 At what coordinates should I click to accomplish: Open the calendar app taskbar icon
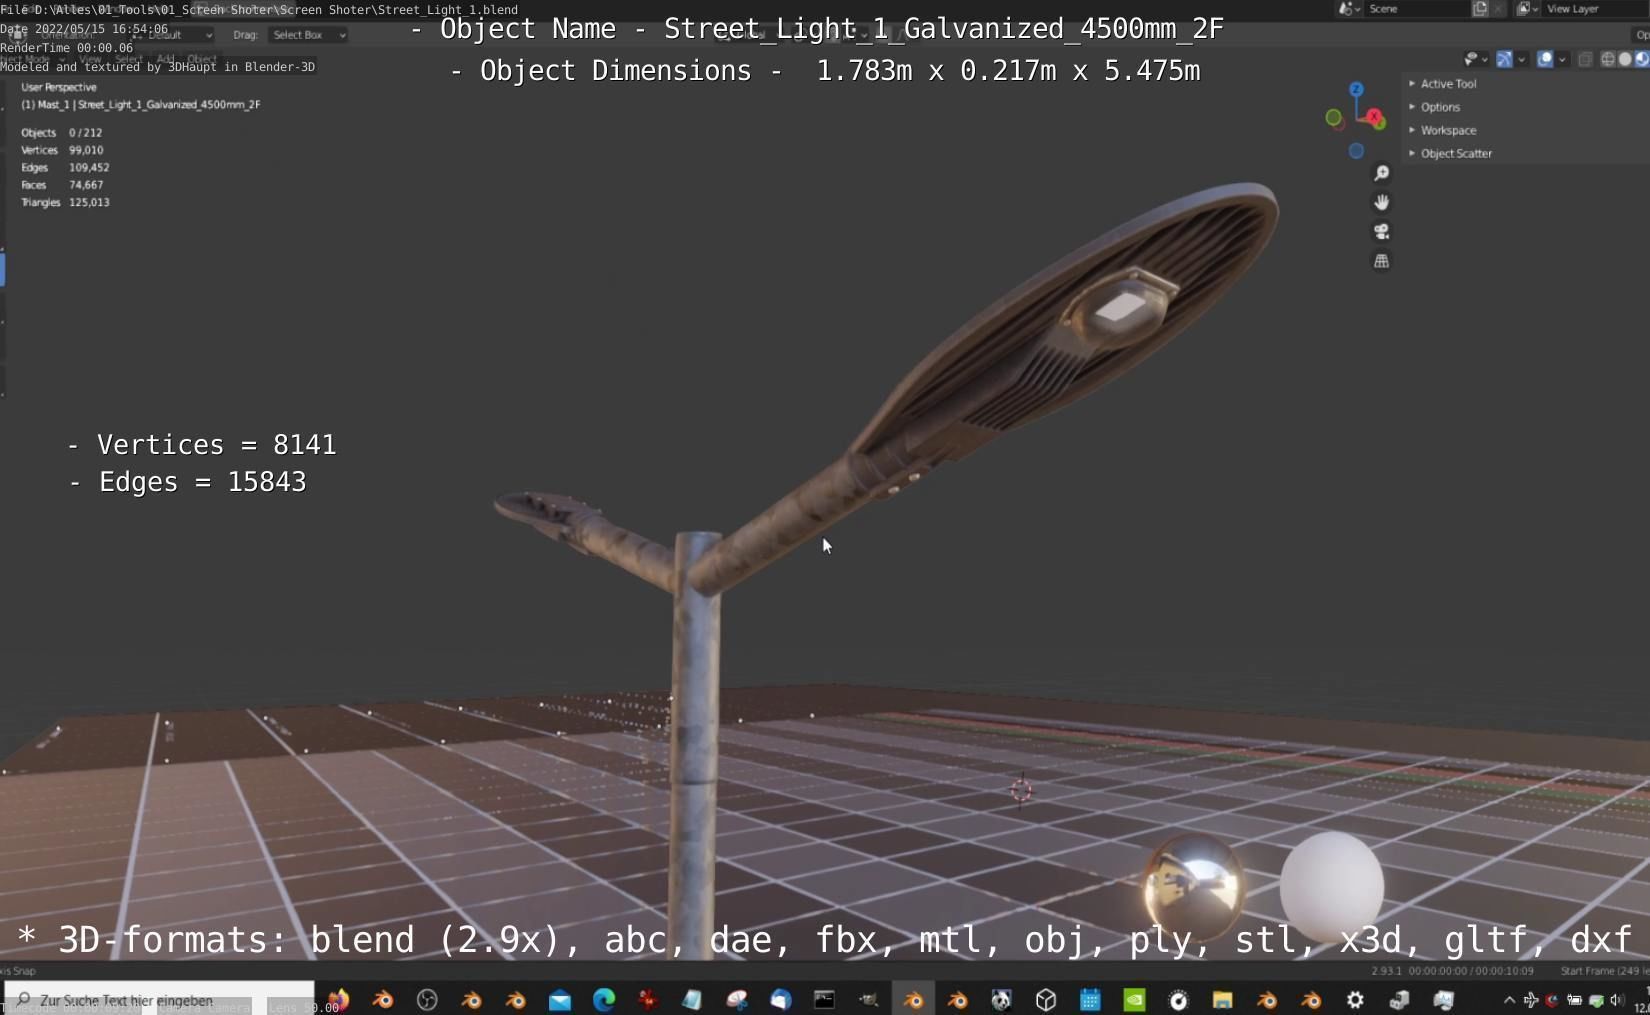click(x=1090, y=999)
